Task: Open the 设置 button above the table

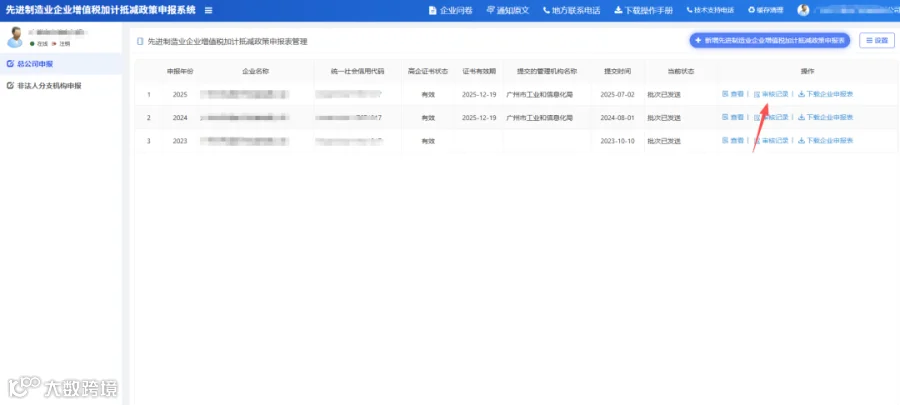Action: [876, 40]
